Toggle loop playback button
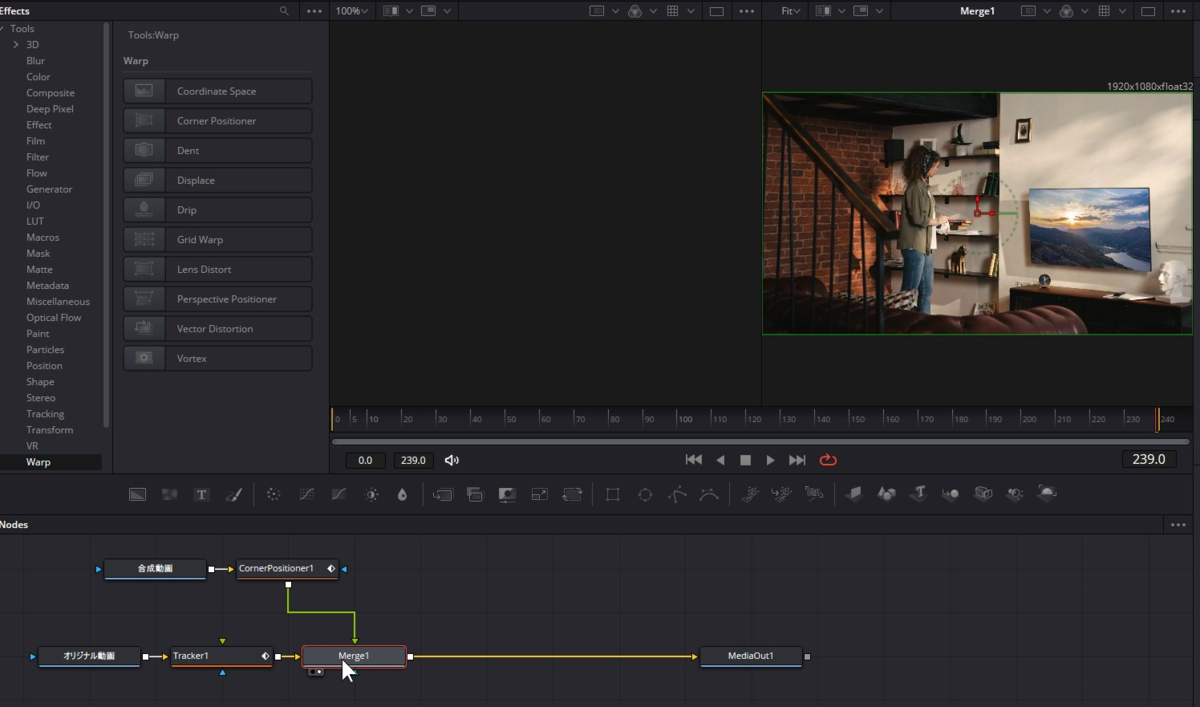This screenshot has width=1200, height=707. click(x=828, y=460)
